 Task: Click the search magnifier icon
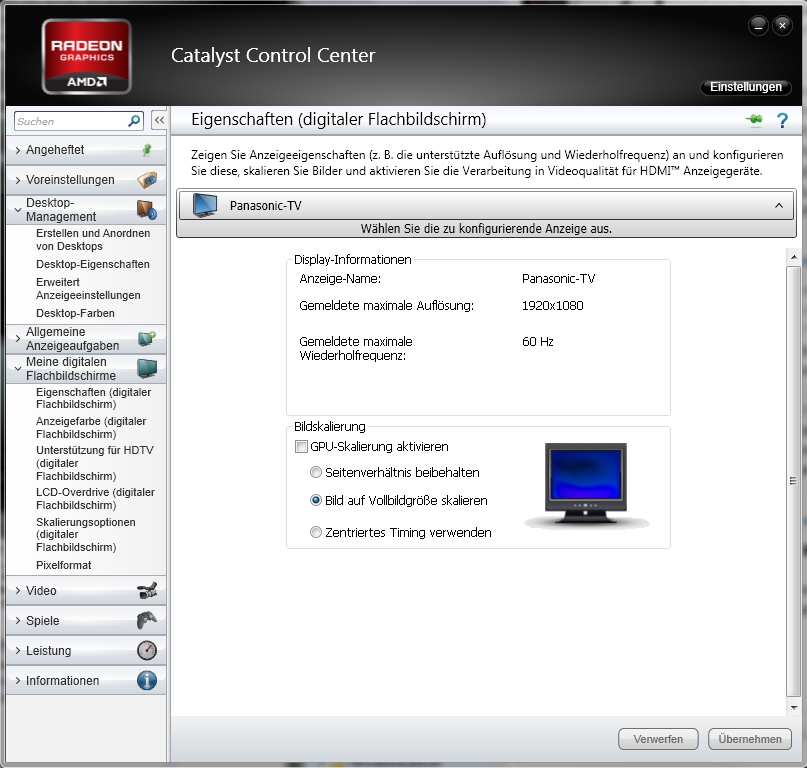click(x=134, y=121)
